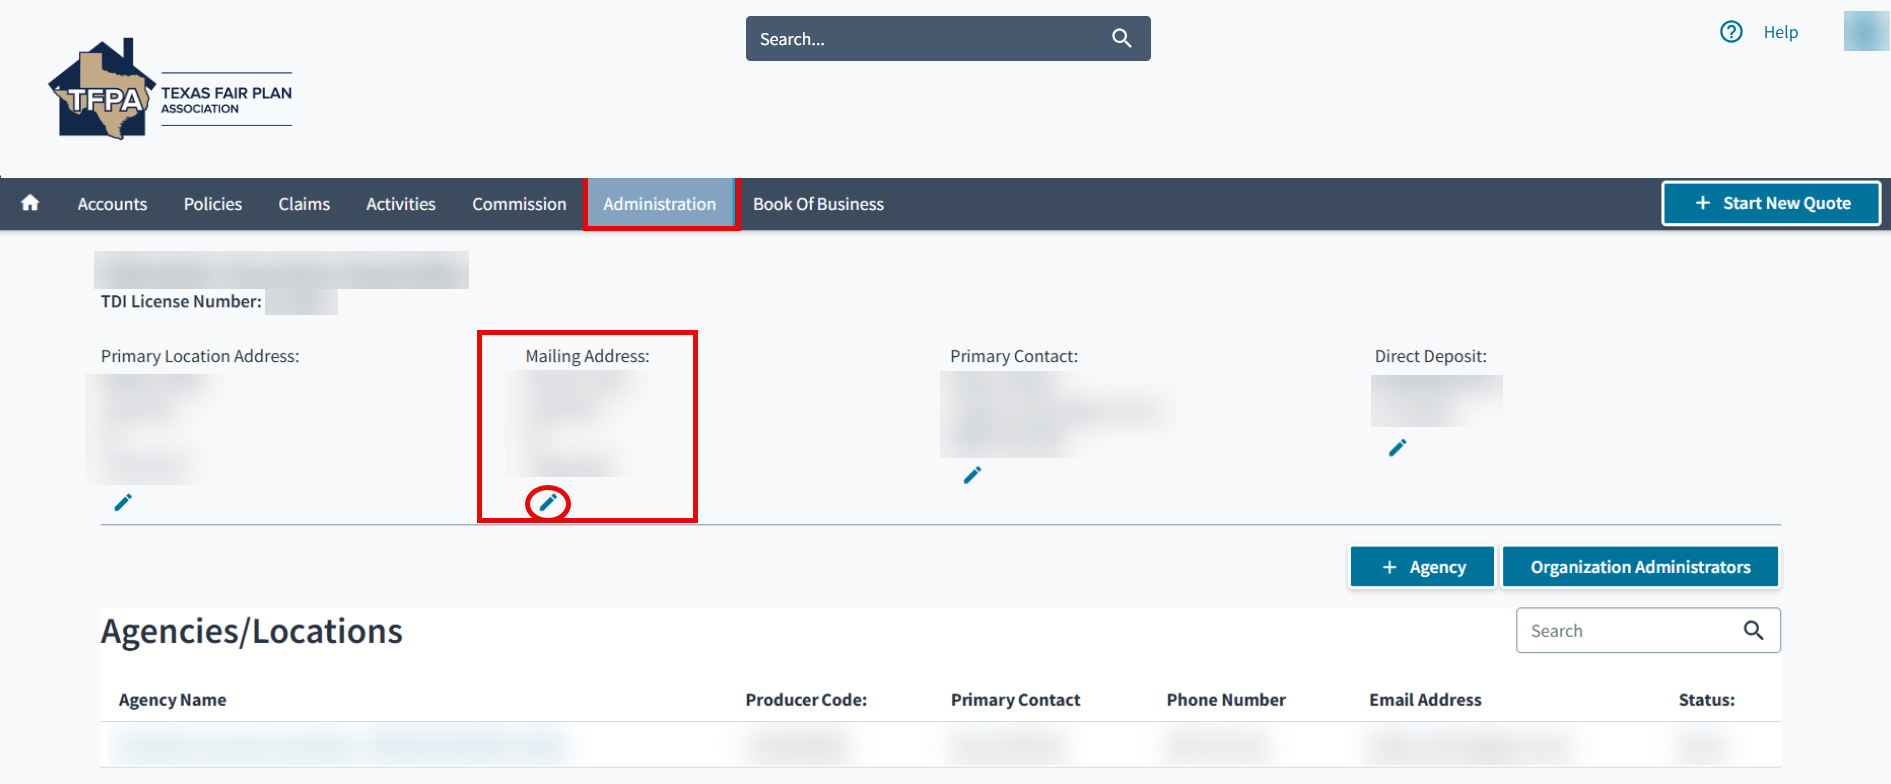Click the TFPA logo
1891x784 pixels.
pos(170,92)
